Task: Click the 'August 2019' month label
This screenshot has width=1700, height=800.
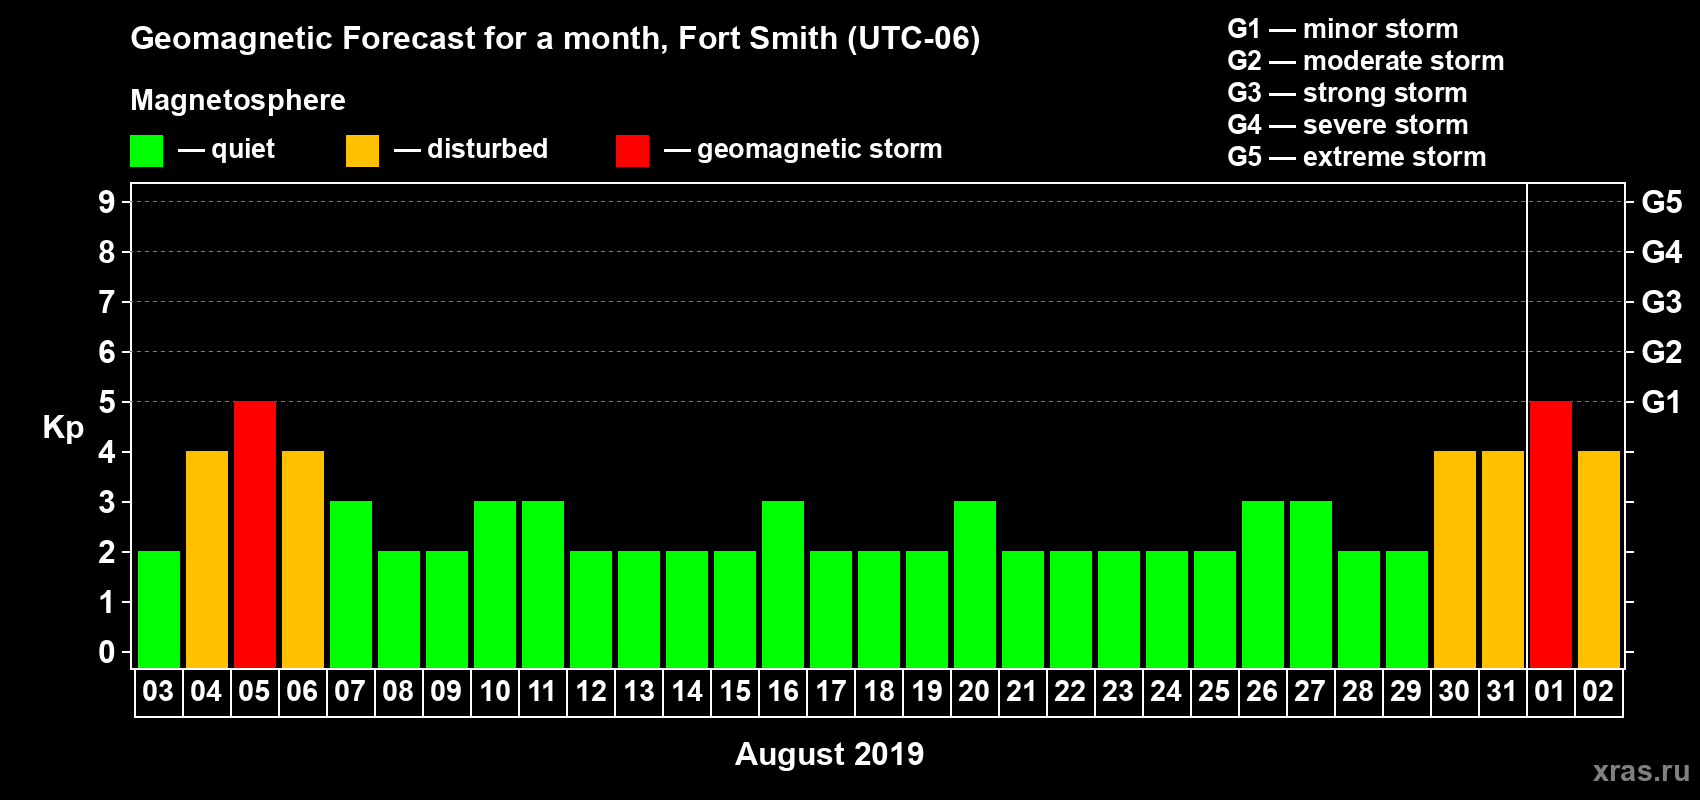Action: pyautogui.click(x=829, y=754)
